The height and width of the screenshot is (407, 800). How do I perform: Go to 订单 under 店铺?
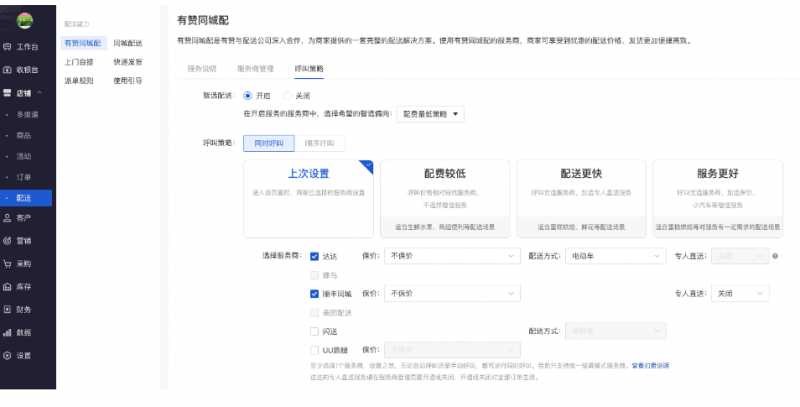coord(24,177)
